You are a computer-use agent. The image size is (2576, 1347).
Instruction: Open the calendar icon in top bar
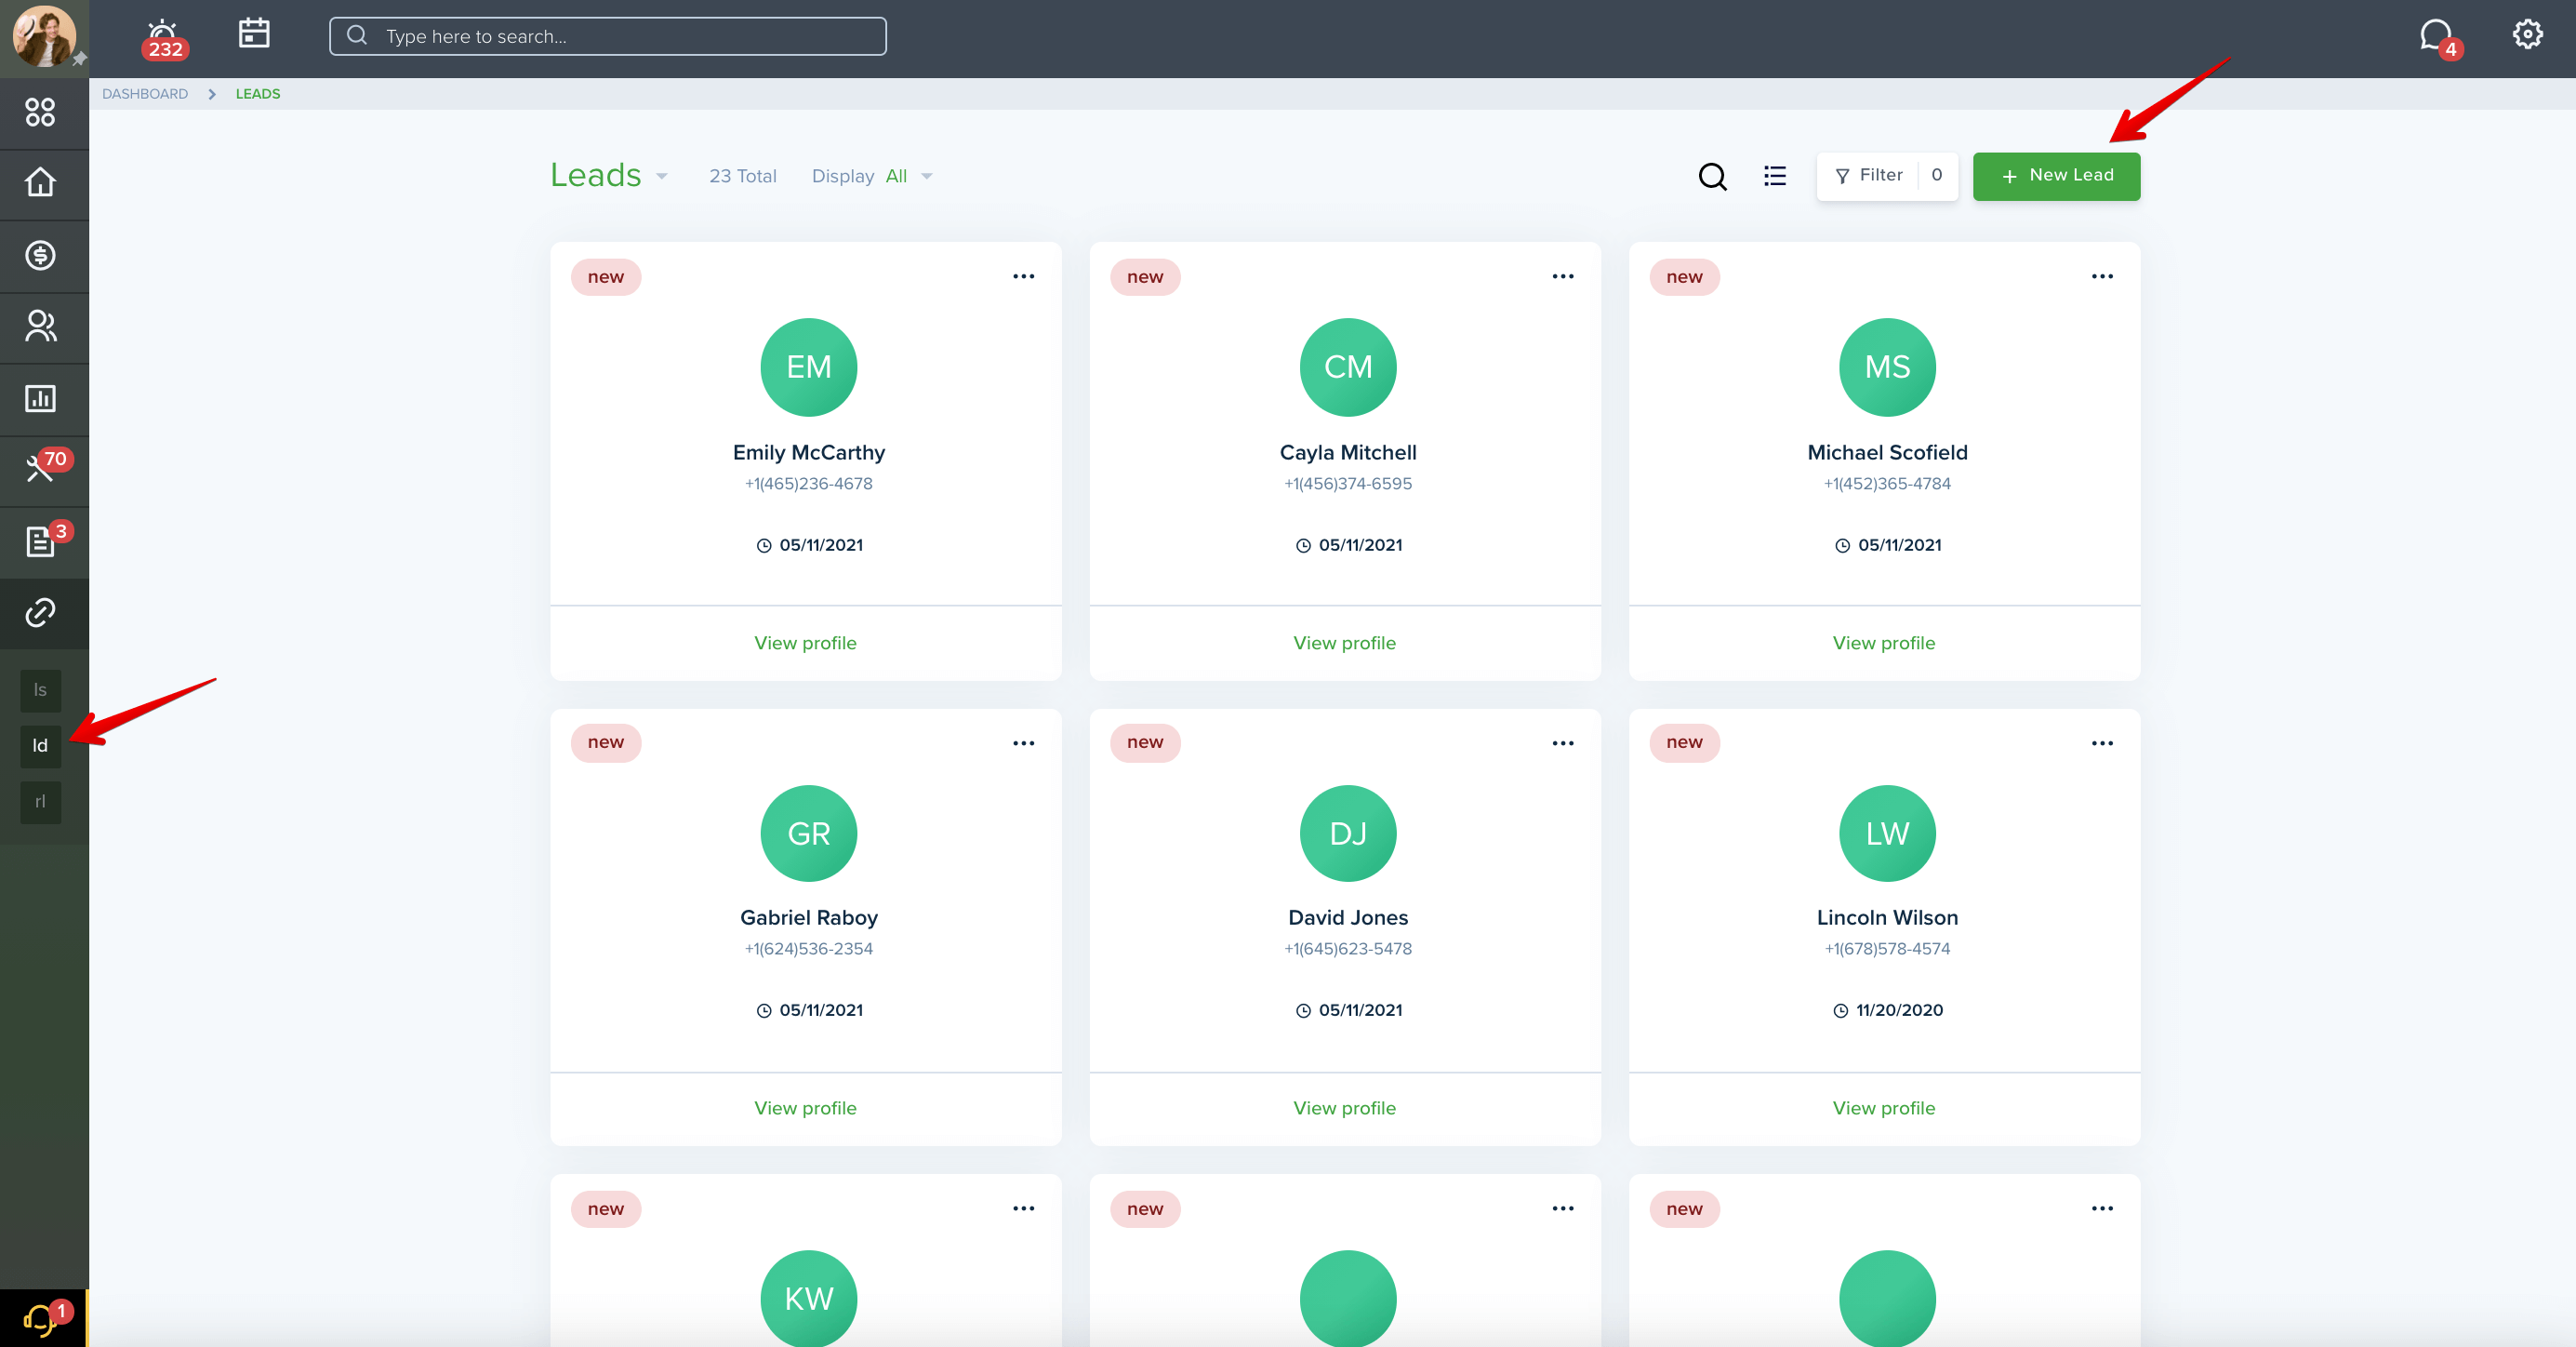coord(254,33)
